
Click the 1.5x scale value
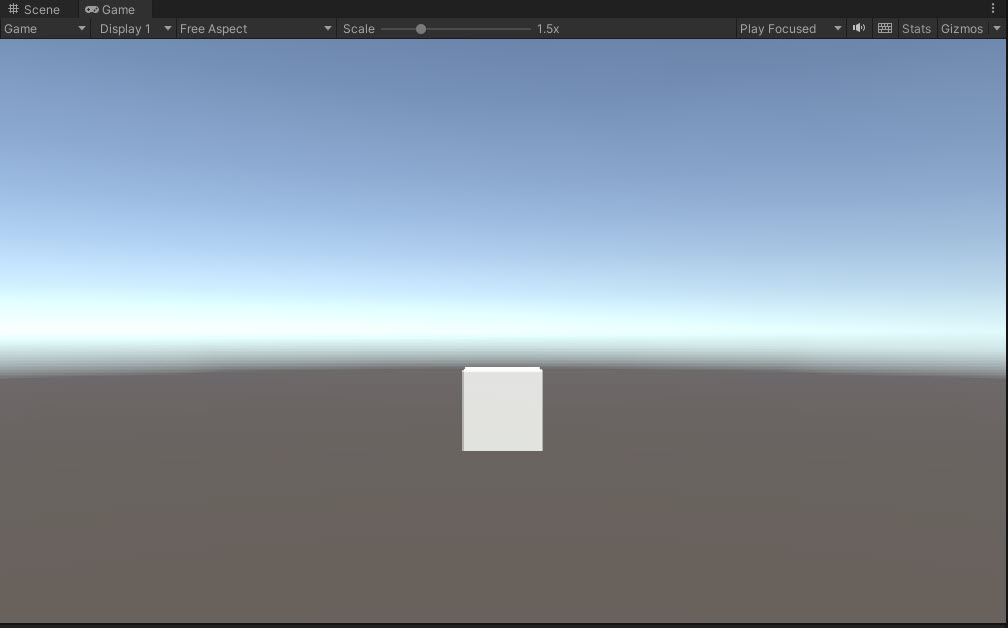click(548, 28)
